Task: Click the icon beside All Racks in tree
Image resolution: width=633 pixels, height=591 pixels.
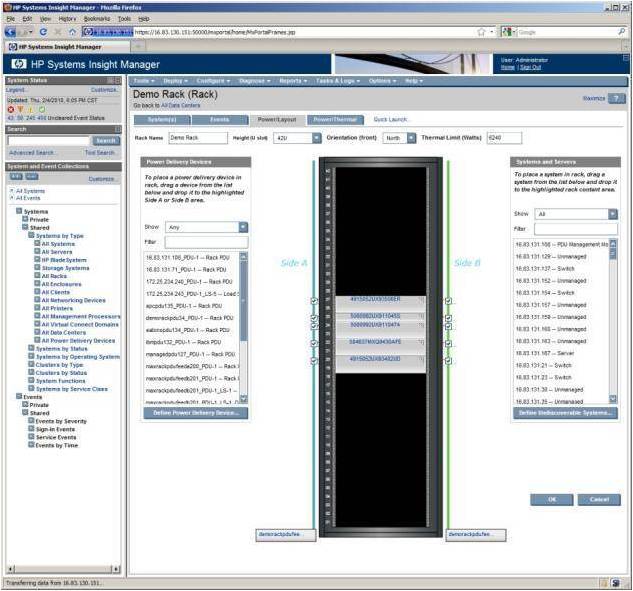Action: pyautogui.click(x=37, y=276)
